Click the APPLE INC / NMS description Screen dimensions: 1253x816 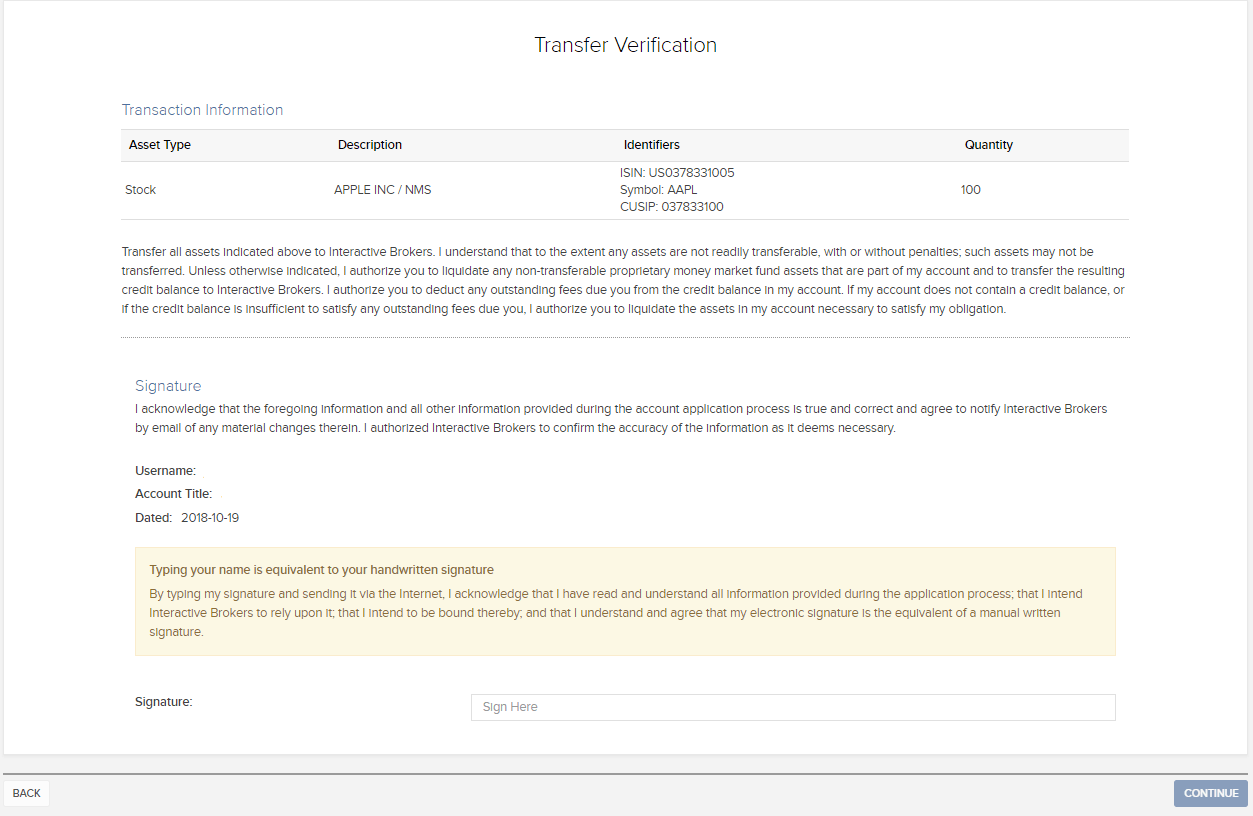383,190
